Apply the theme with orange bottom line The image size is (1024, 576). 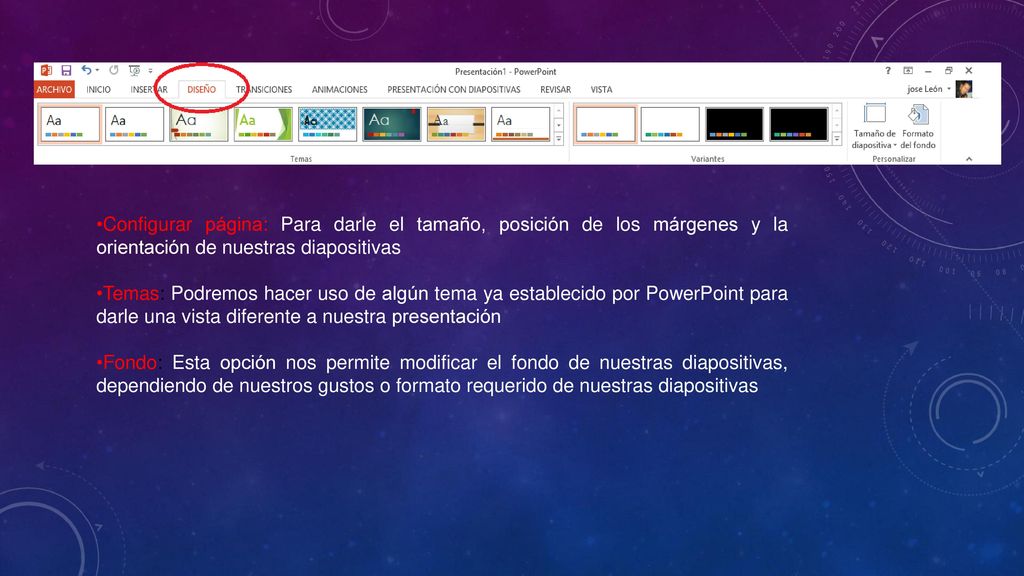coord(520,124)
